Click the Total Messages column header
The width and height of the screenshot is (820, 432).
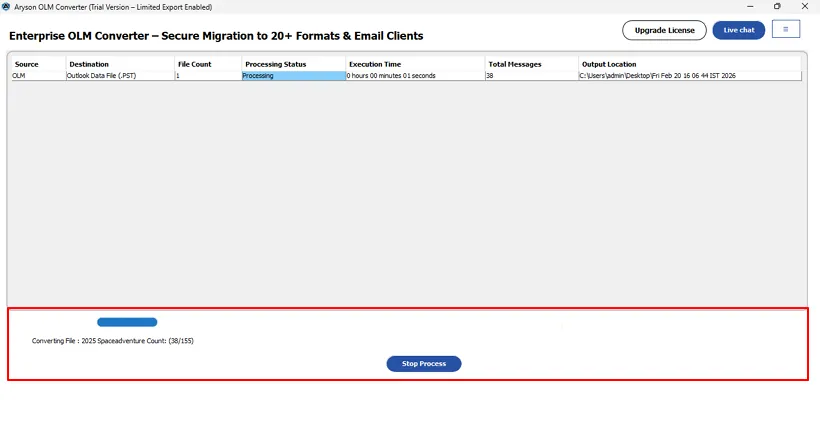[x=514, y=64]
